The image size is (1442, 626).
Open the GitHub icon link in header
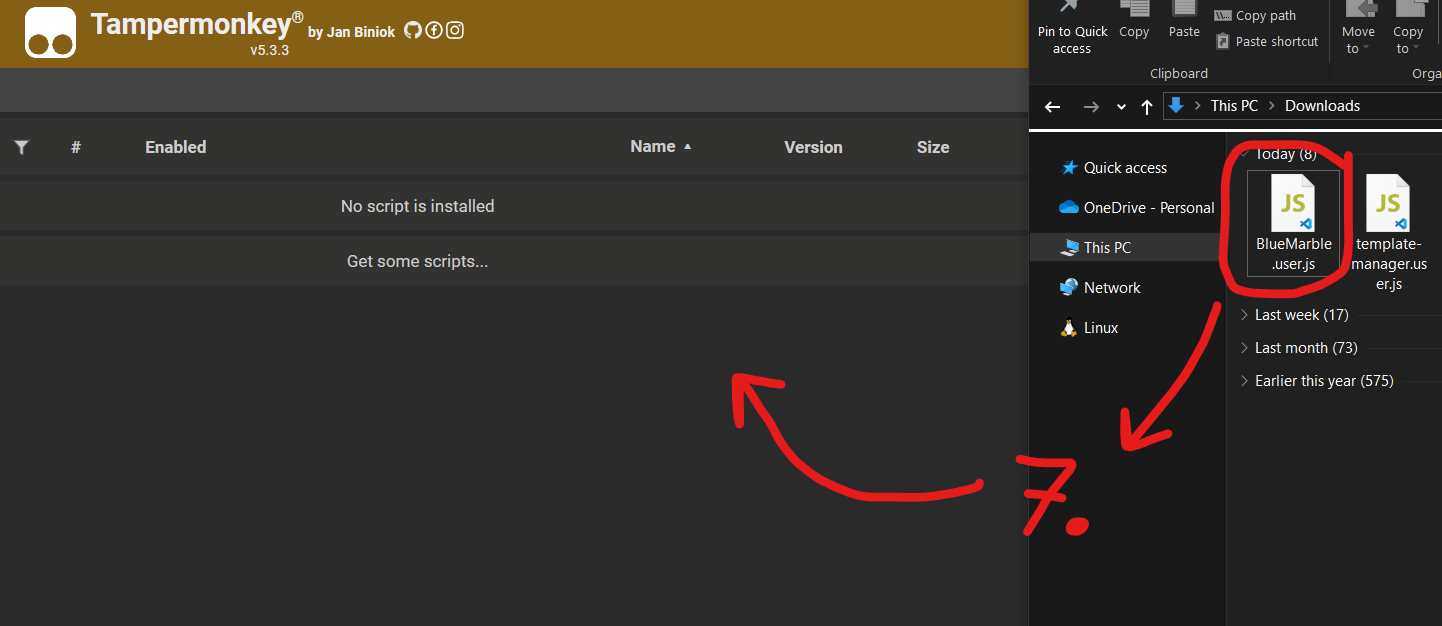click(x=413, y=30)
